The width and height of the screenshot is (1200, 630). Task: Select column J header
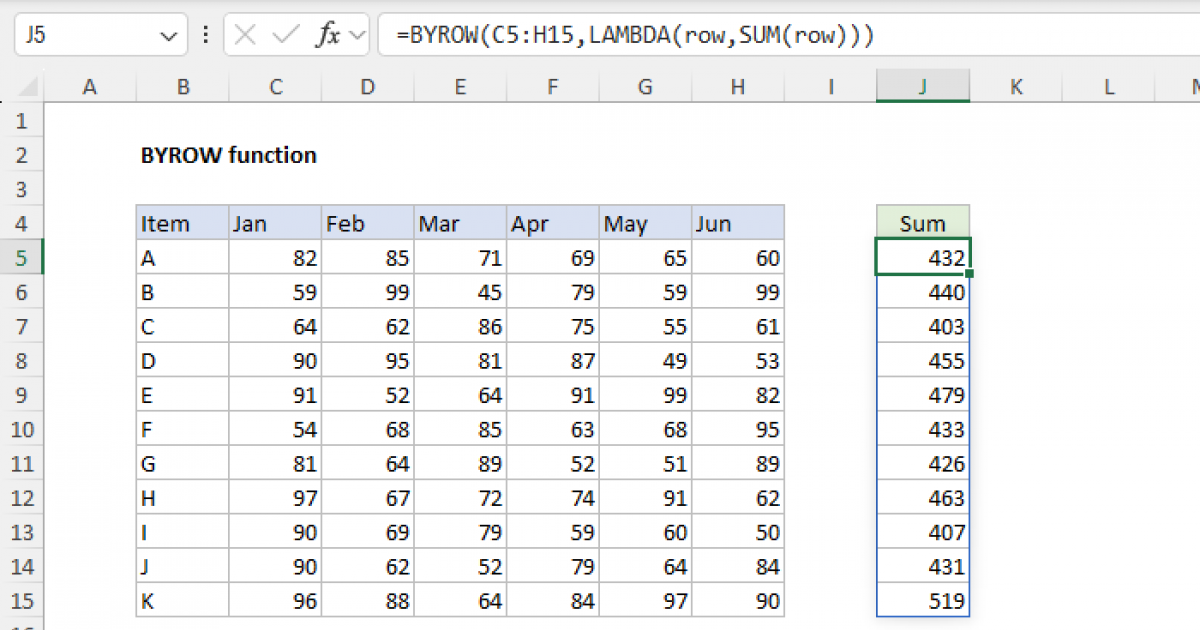click(922, 87)
